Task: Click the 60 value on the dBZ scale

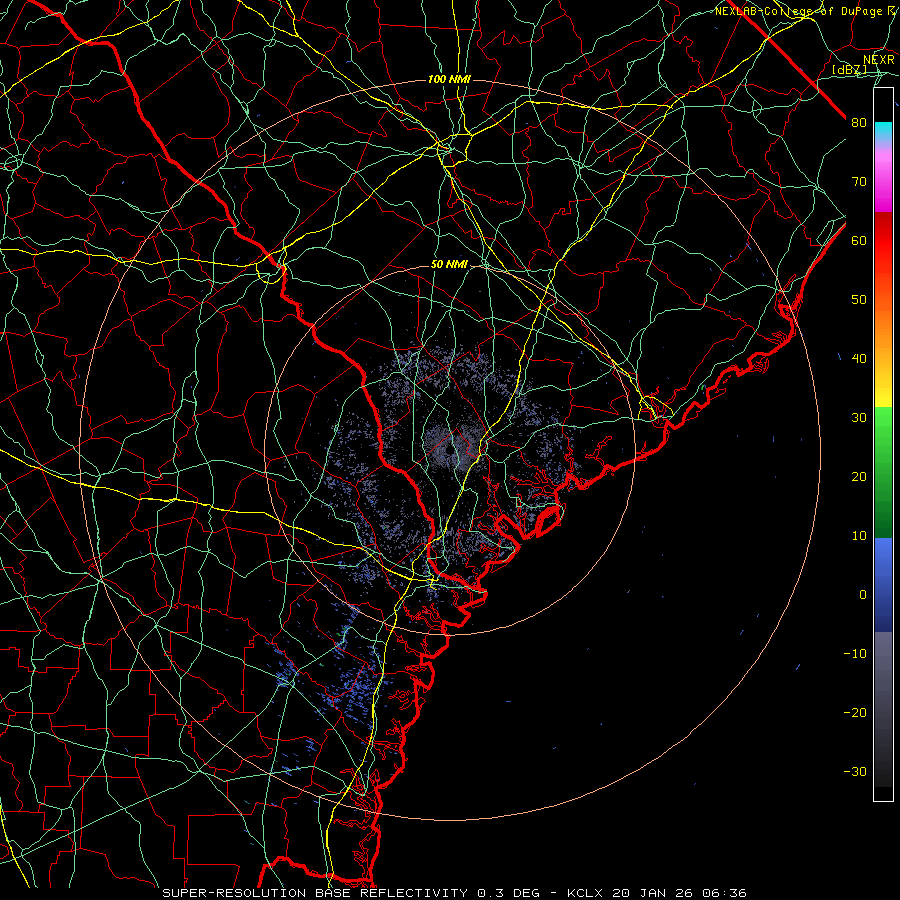Action: click(859, 240)
